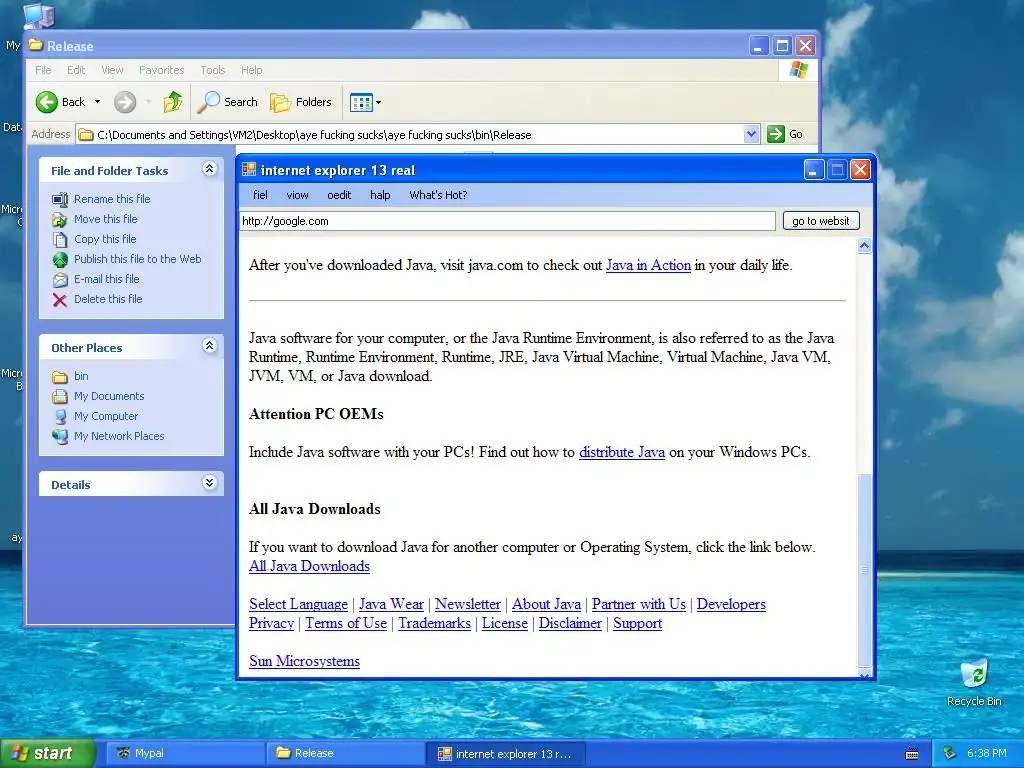The height and width of the screenshot is (768, 1024).
Task: Open the Back button history dropdown arrow
Action: (x=97, y=102)
